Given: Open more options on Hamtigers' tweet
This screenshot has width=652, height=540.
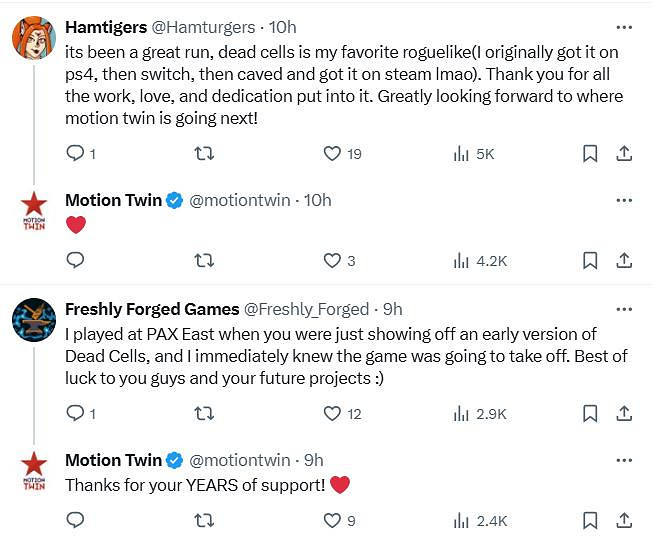Looking at the screenshot, I should pyautogui.click(x=624, y=27).
